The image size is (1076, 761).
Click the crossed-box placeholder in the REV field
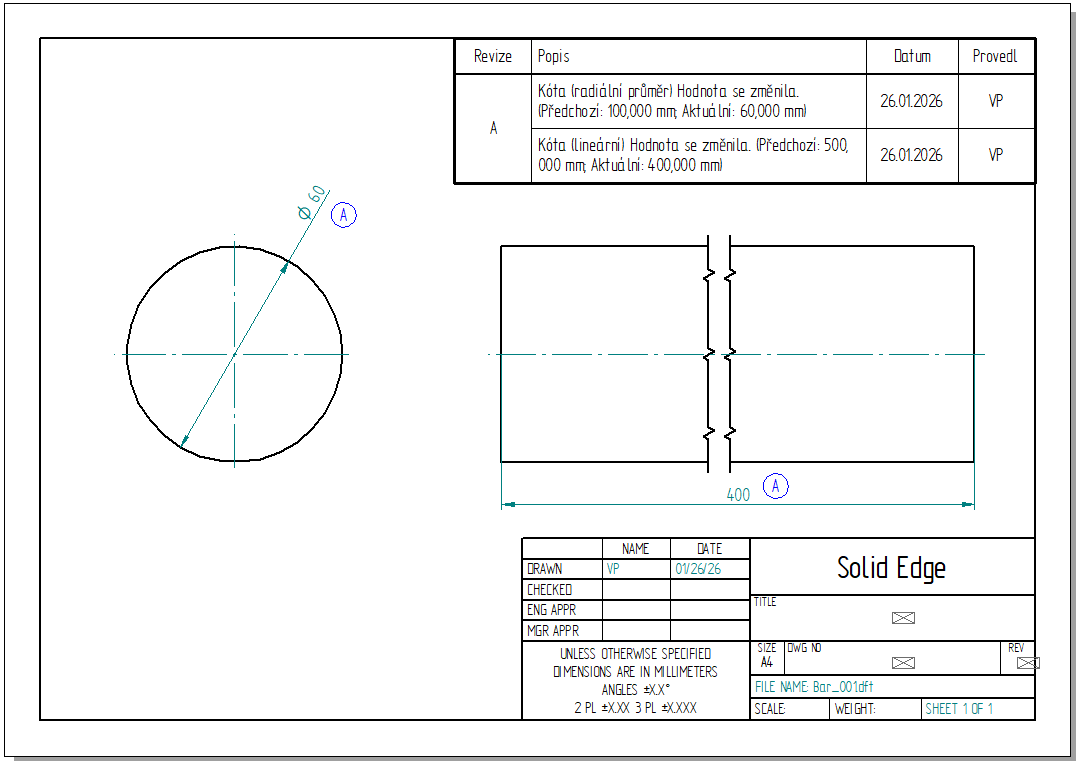tap(1028, 663)
